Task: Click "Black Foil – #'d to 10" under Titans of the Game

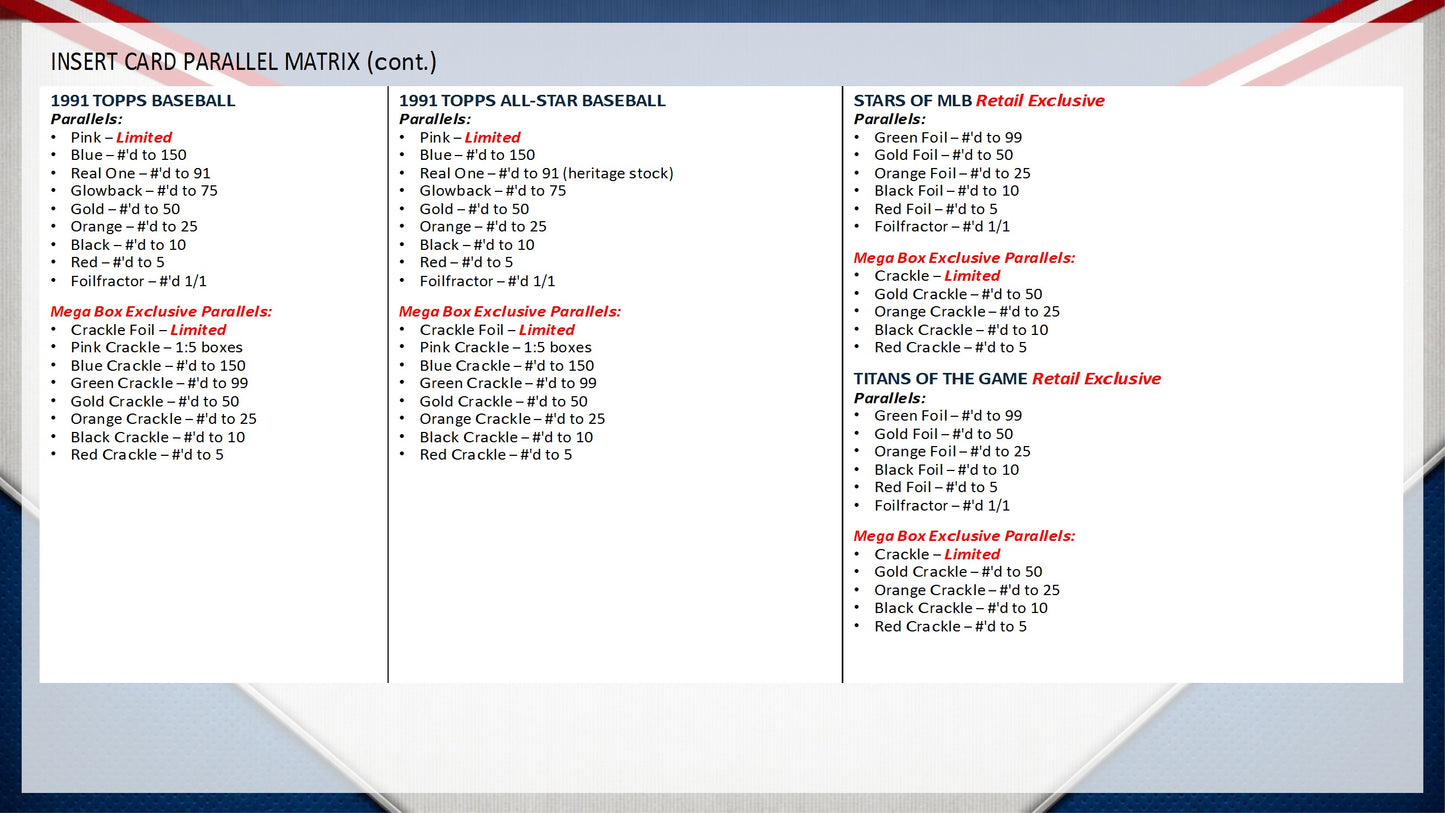Action: 947,470
